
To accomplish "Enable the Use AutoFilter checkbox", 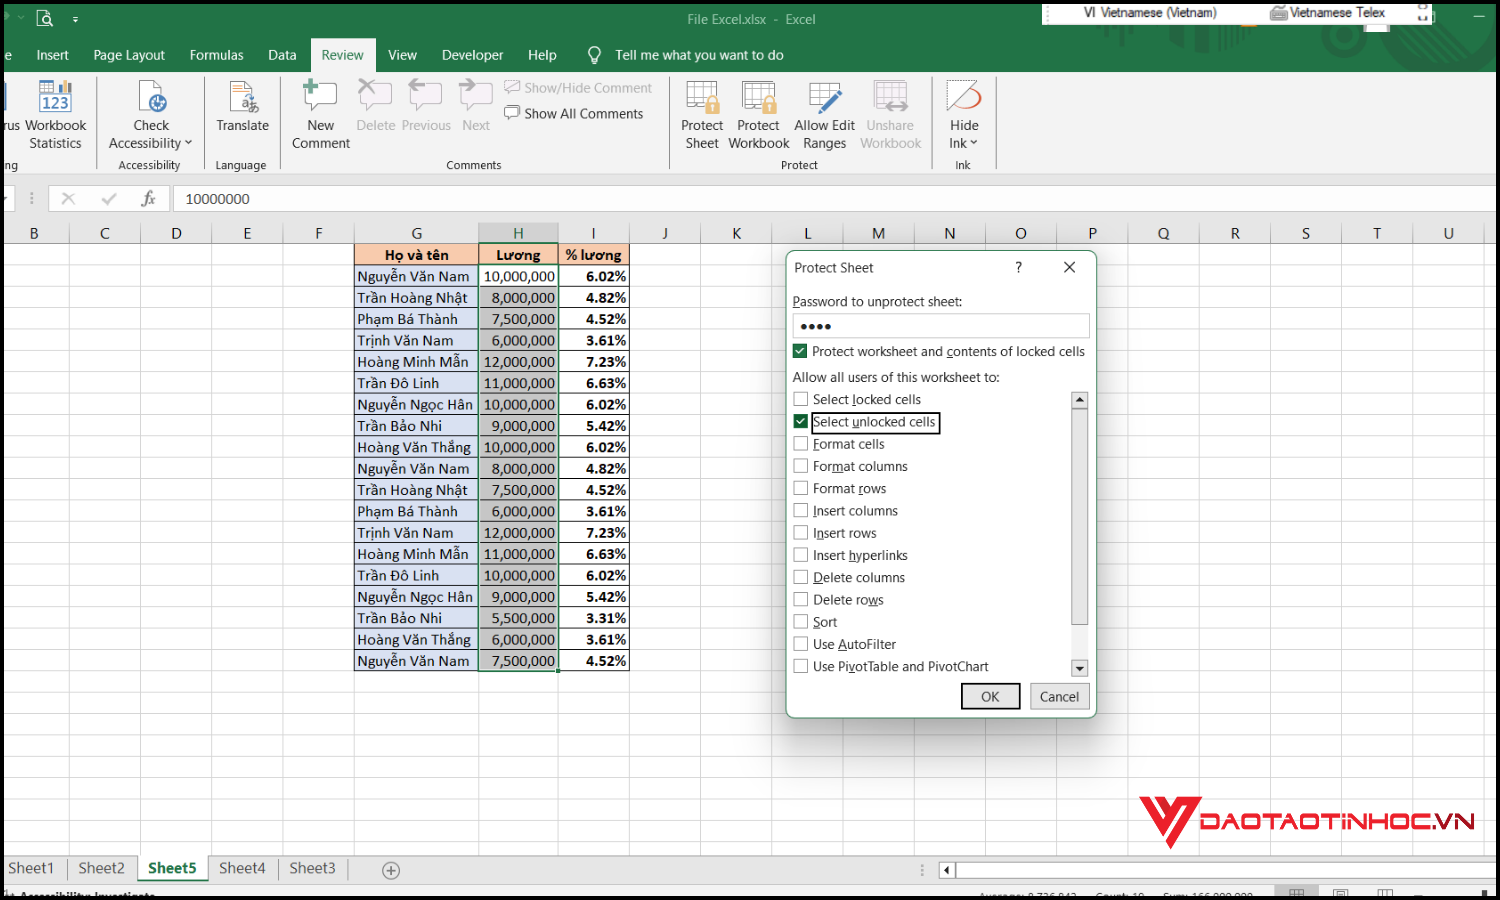I will tap(801, 644).
